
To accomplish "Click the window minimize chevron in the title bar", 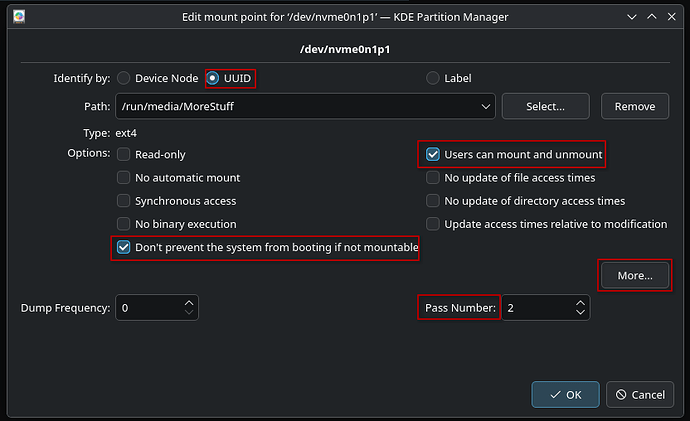I will click(631, 17).
